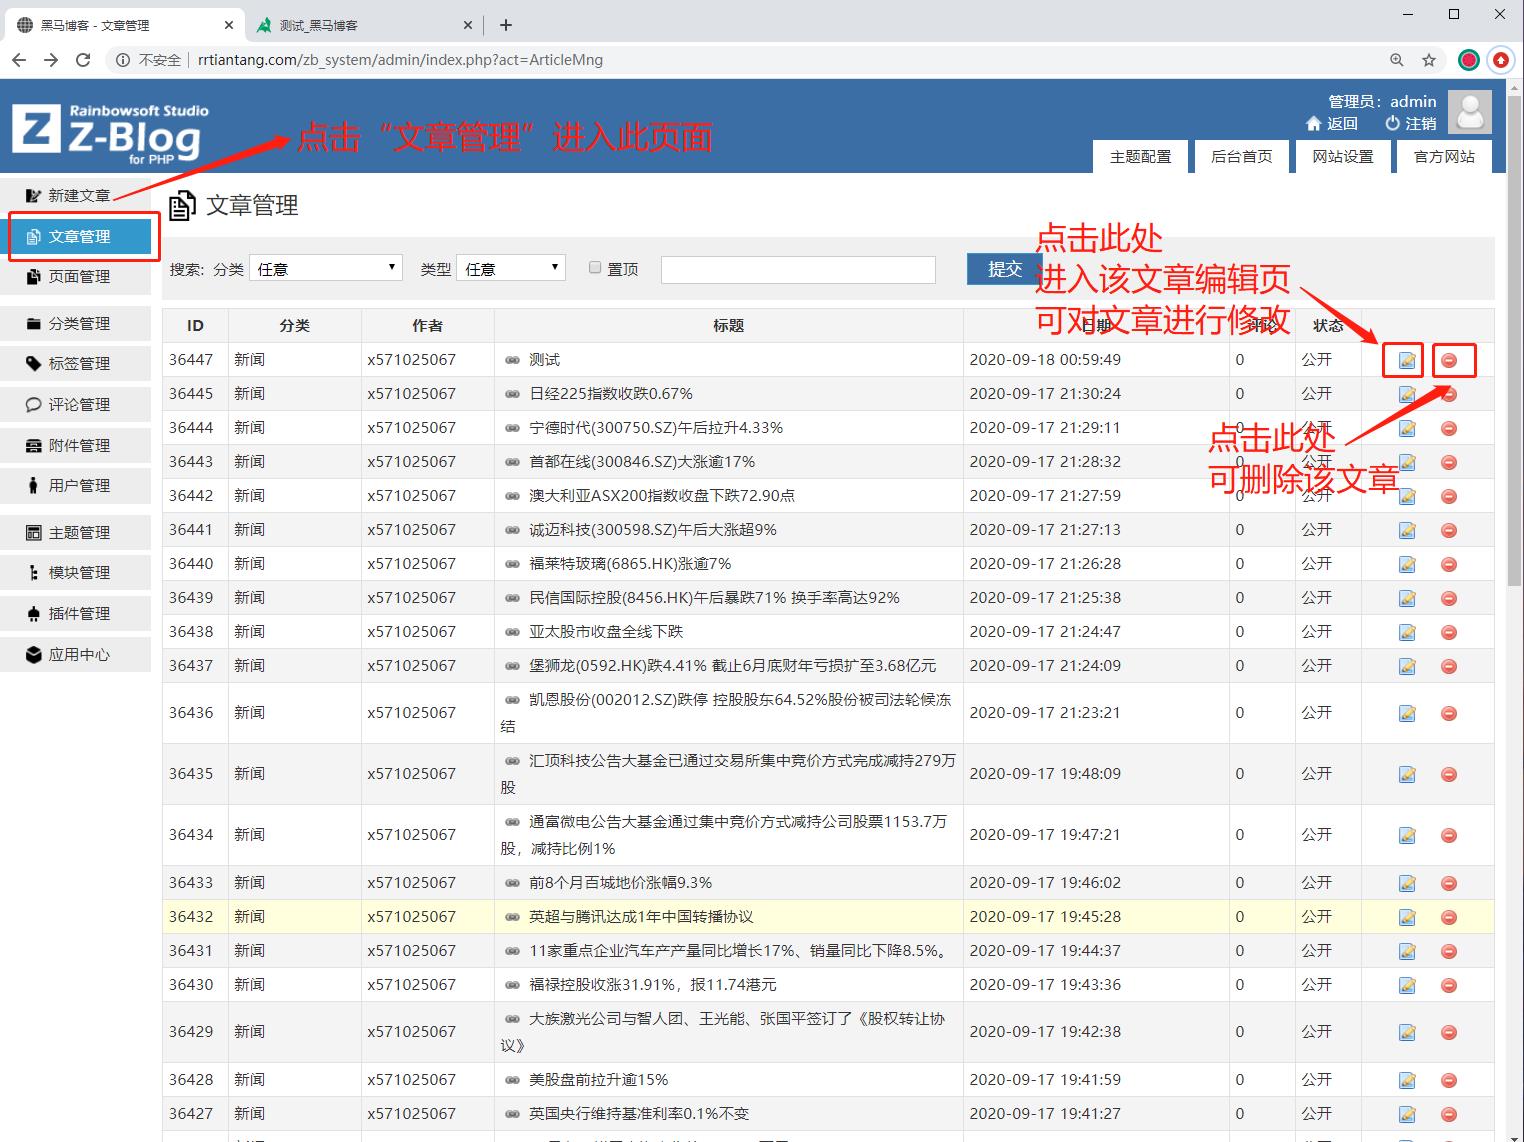
Task: Edit article 36438 亚太股市收盘全线下跌
Action: [x=1407, y=632]
